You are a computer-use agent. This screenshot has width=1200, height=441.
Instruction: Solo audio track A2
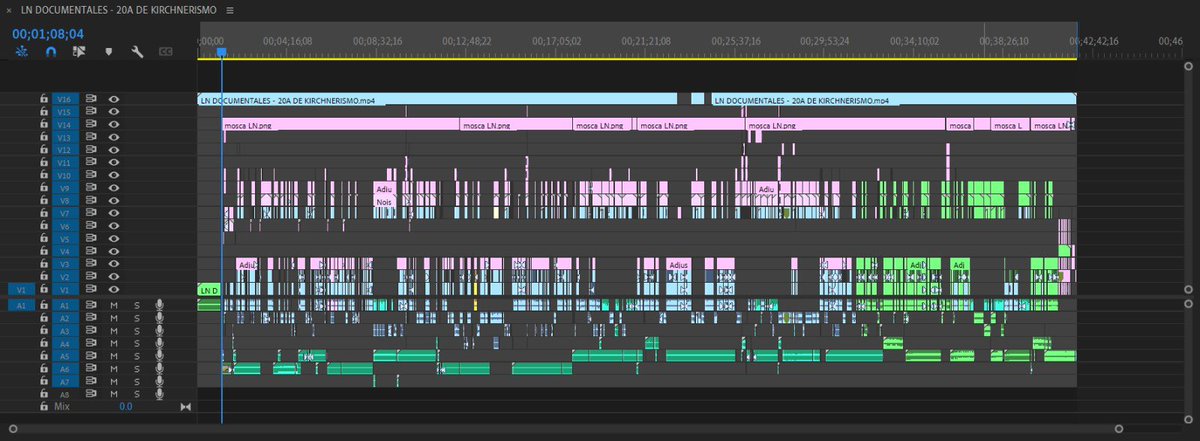pyautogui.click(x=136, y=318)
